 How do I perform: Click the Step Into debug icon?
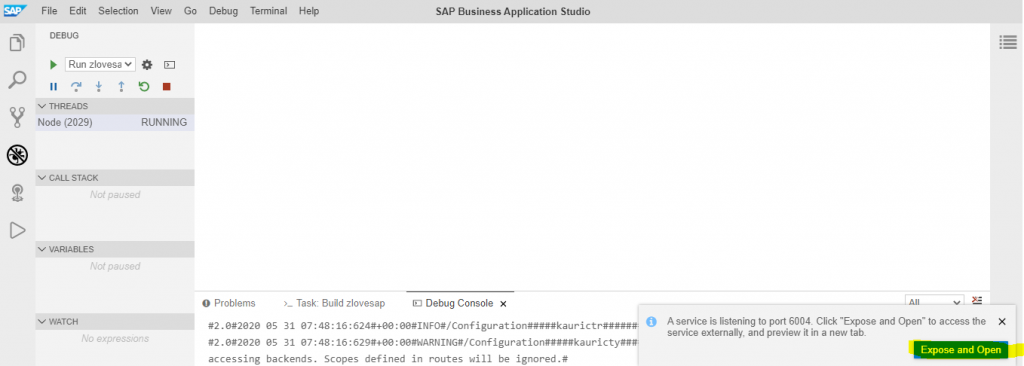[99, 86]
